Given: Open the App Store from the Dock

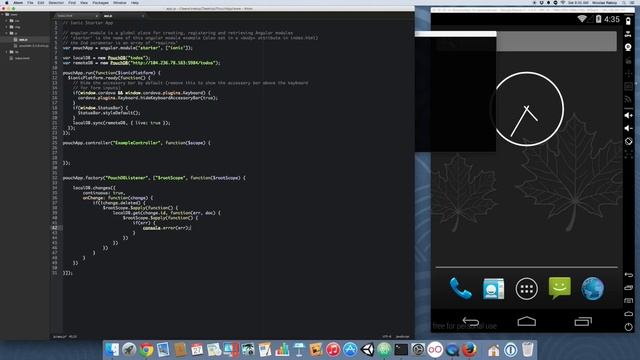Looking at the screenshot, I should [350, 350].
